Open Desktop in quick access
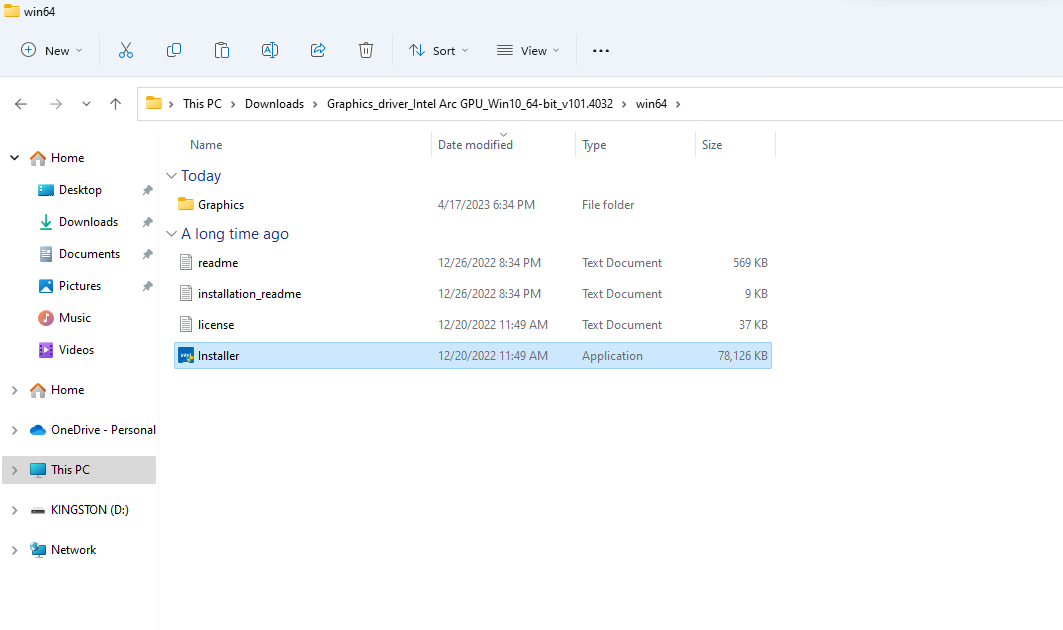 [80, 190]
